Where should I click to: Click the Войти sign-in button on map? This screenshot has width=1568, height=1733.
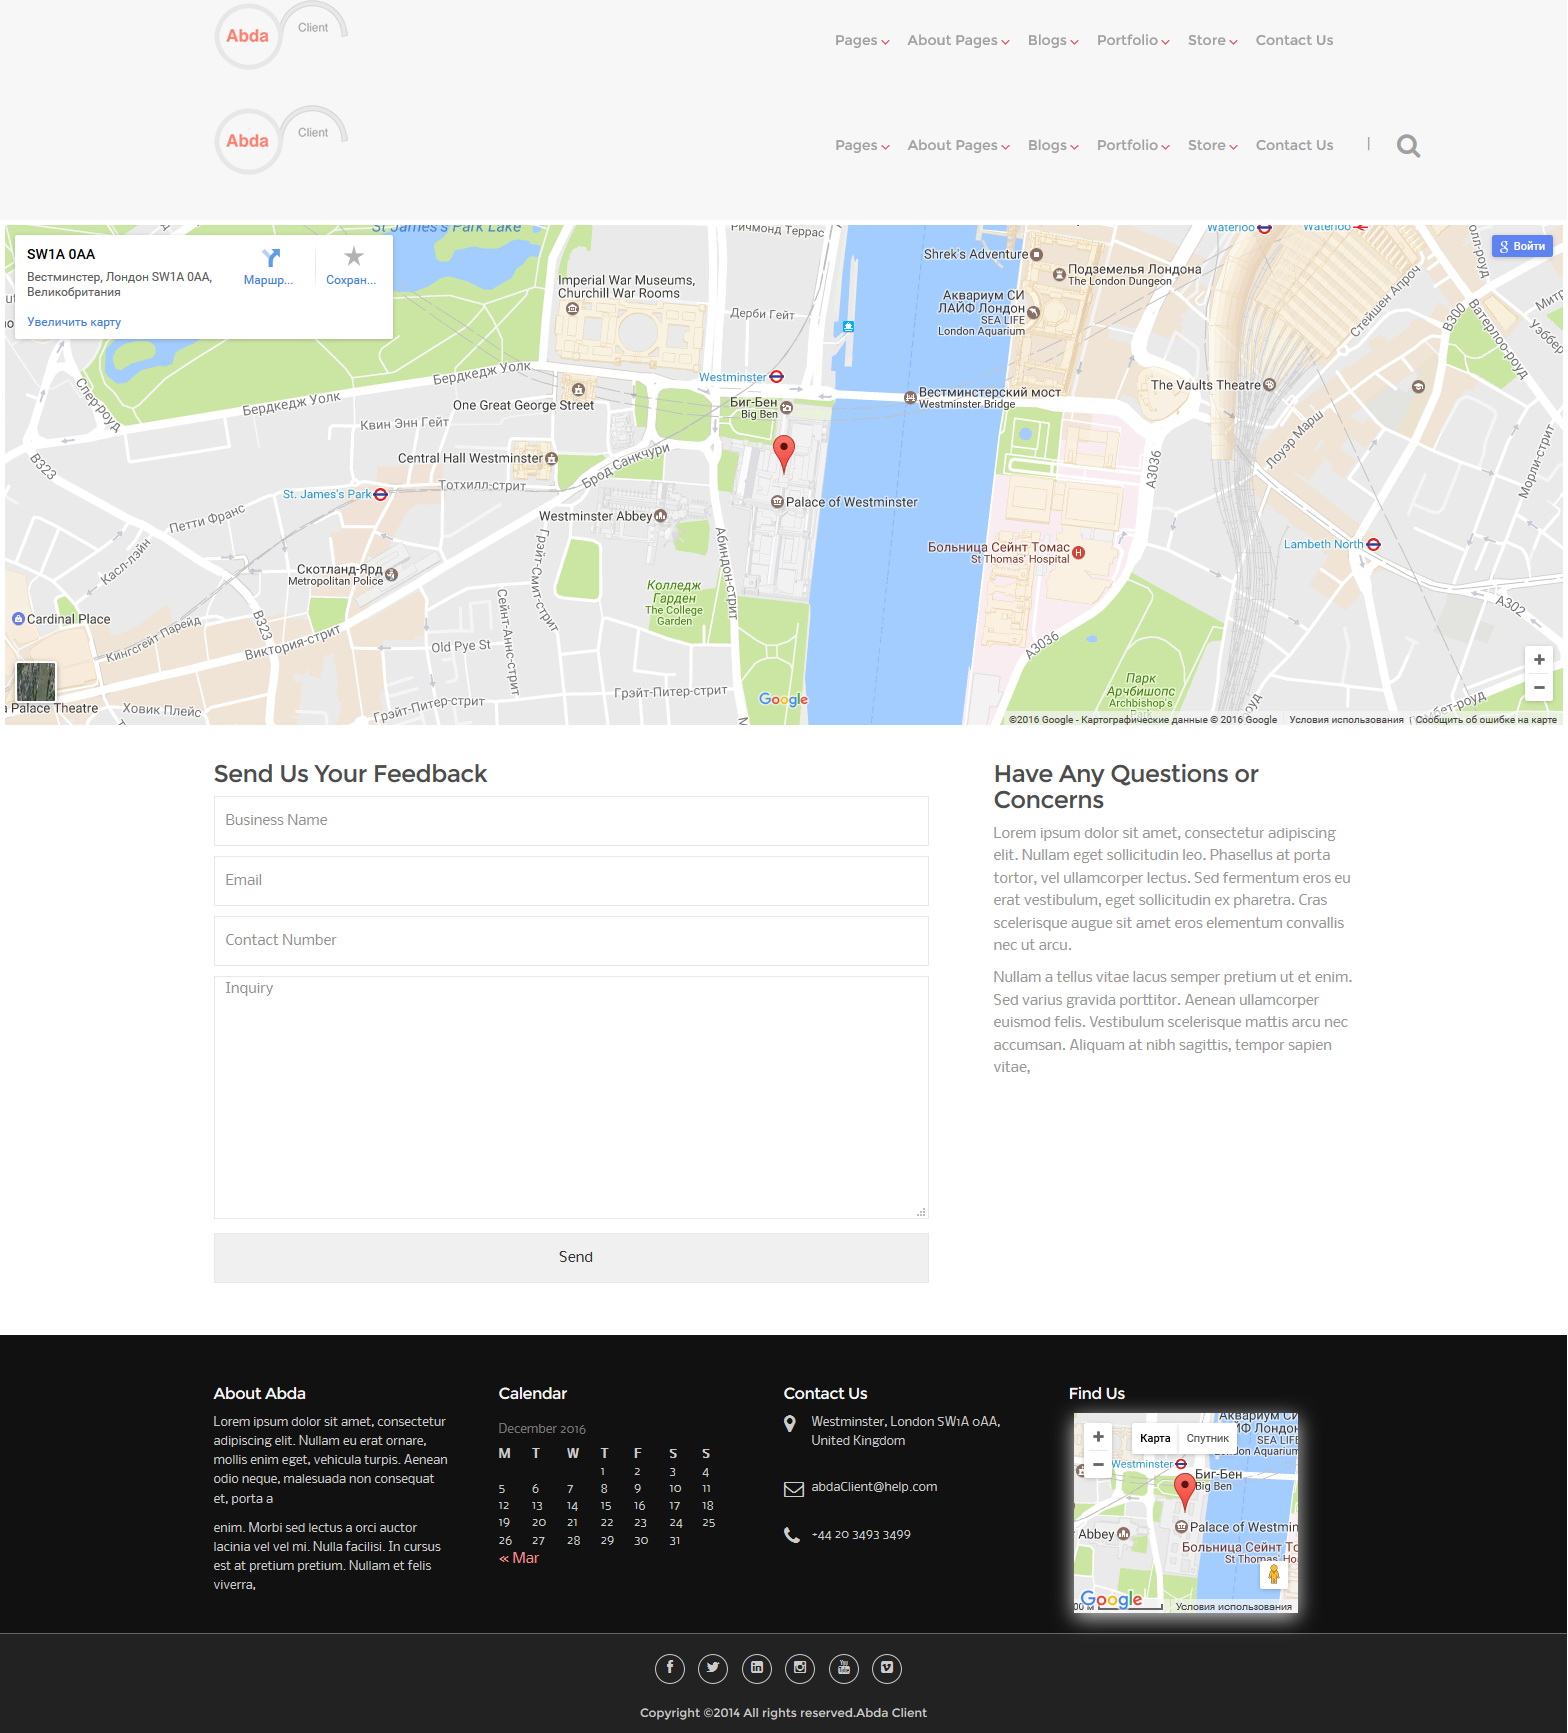pyautogui.click(x=1522, y=246)
